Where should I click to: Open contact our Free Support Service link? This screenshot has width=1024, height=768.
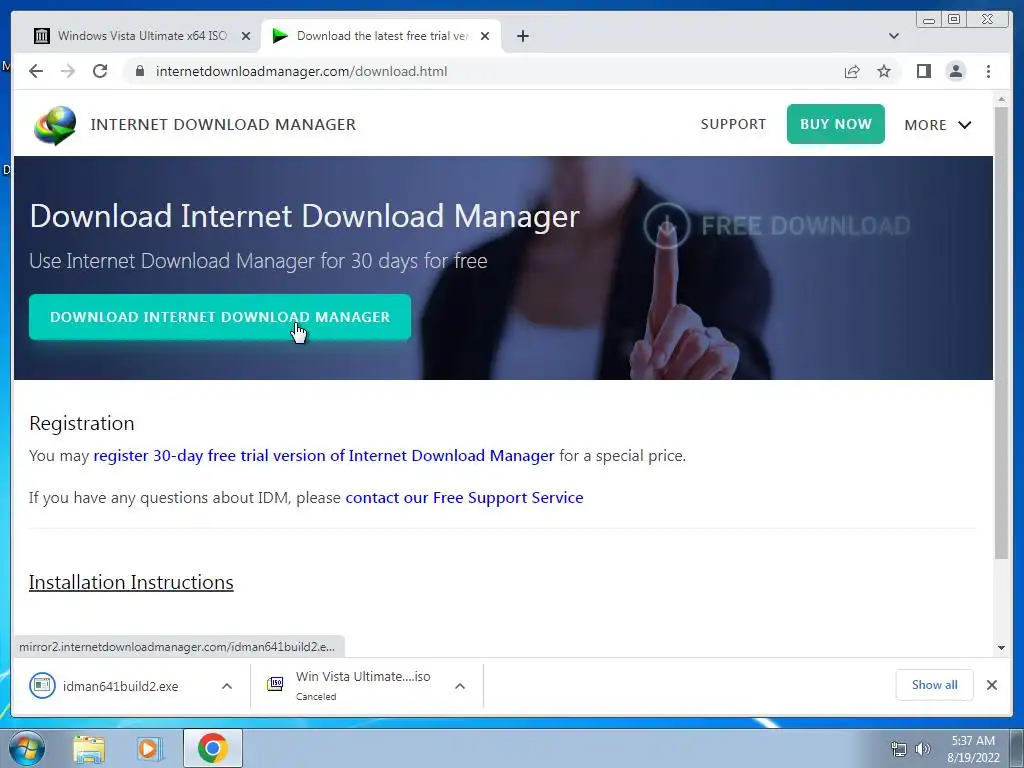click(x=464, y=498)
